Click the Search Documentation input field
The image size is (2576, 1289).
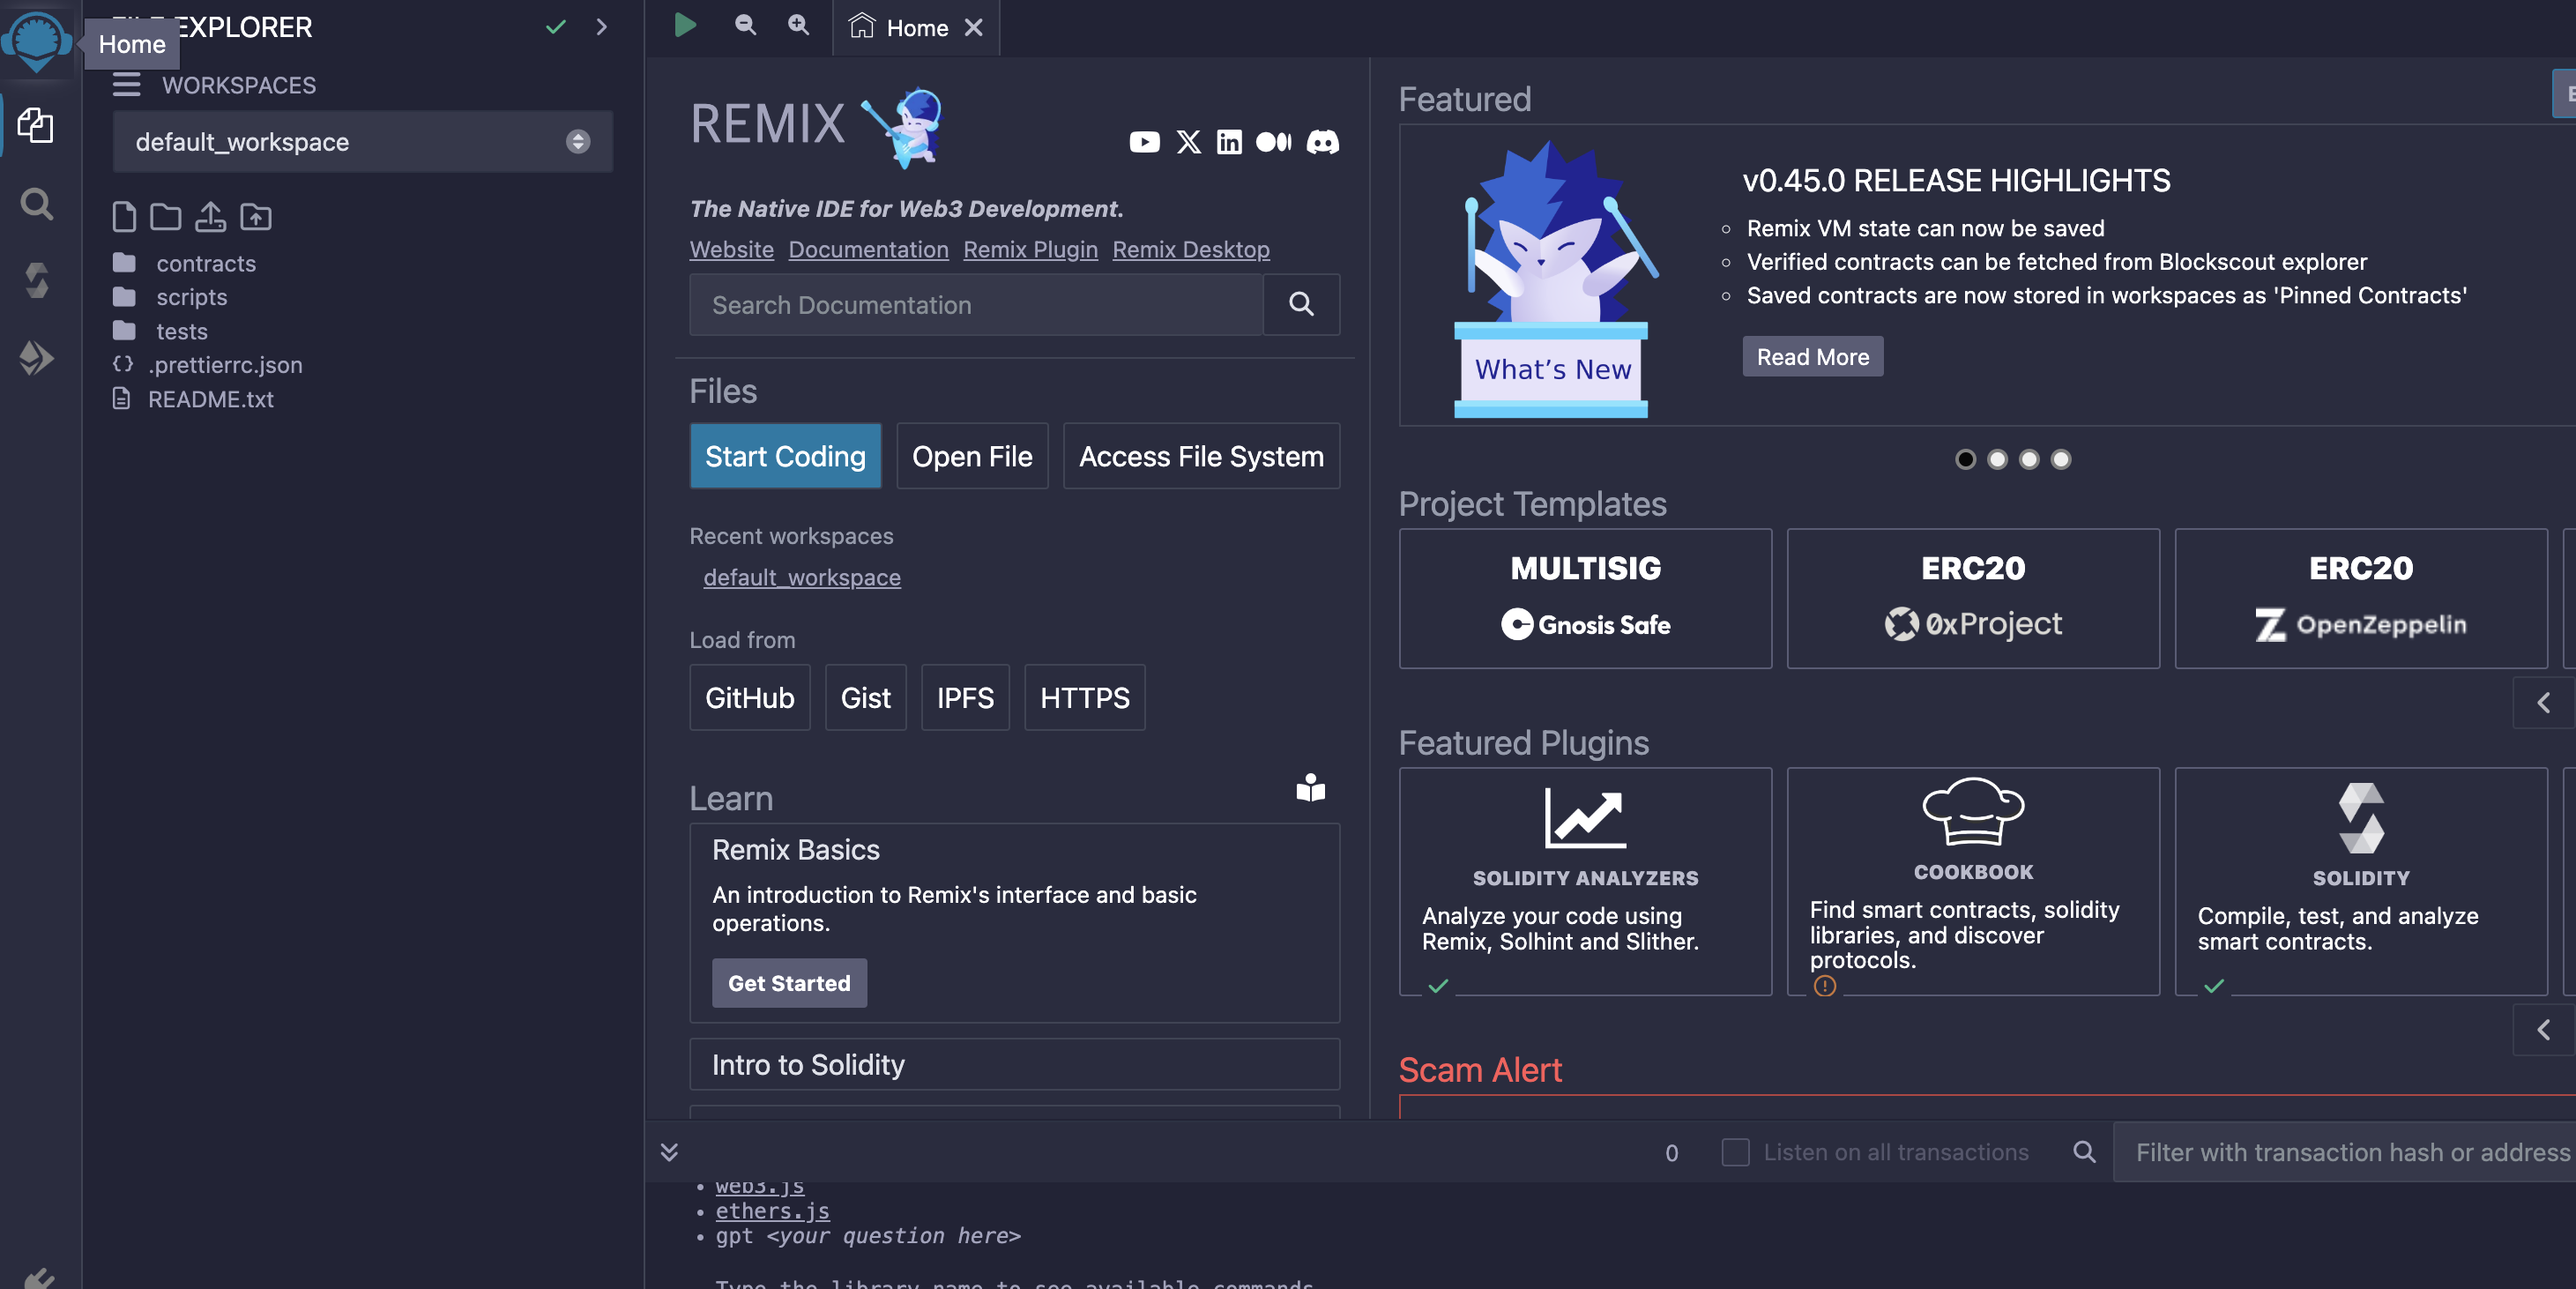click(x=976, y=305)
